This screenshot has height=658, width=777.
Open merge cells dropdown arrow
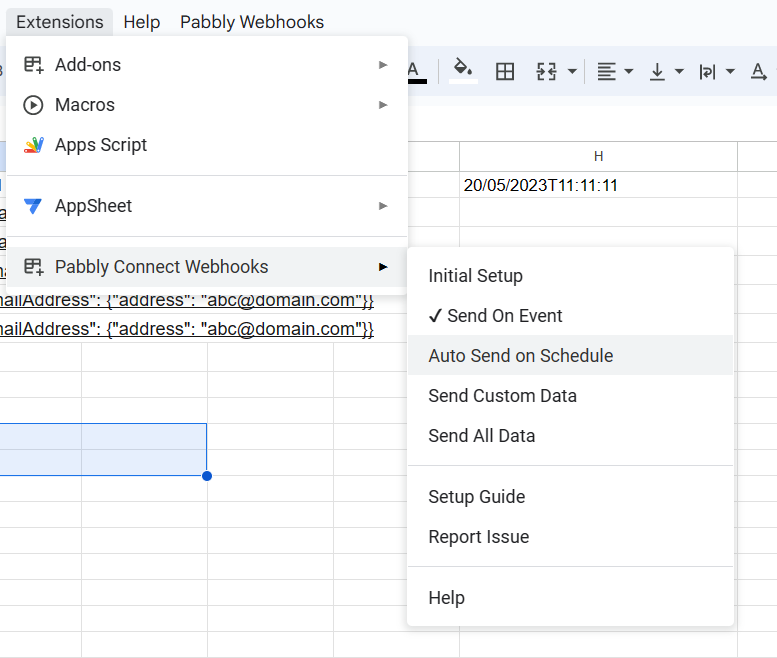click(x=572, y=71)
